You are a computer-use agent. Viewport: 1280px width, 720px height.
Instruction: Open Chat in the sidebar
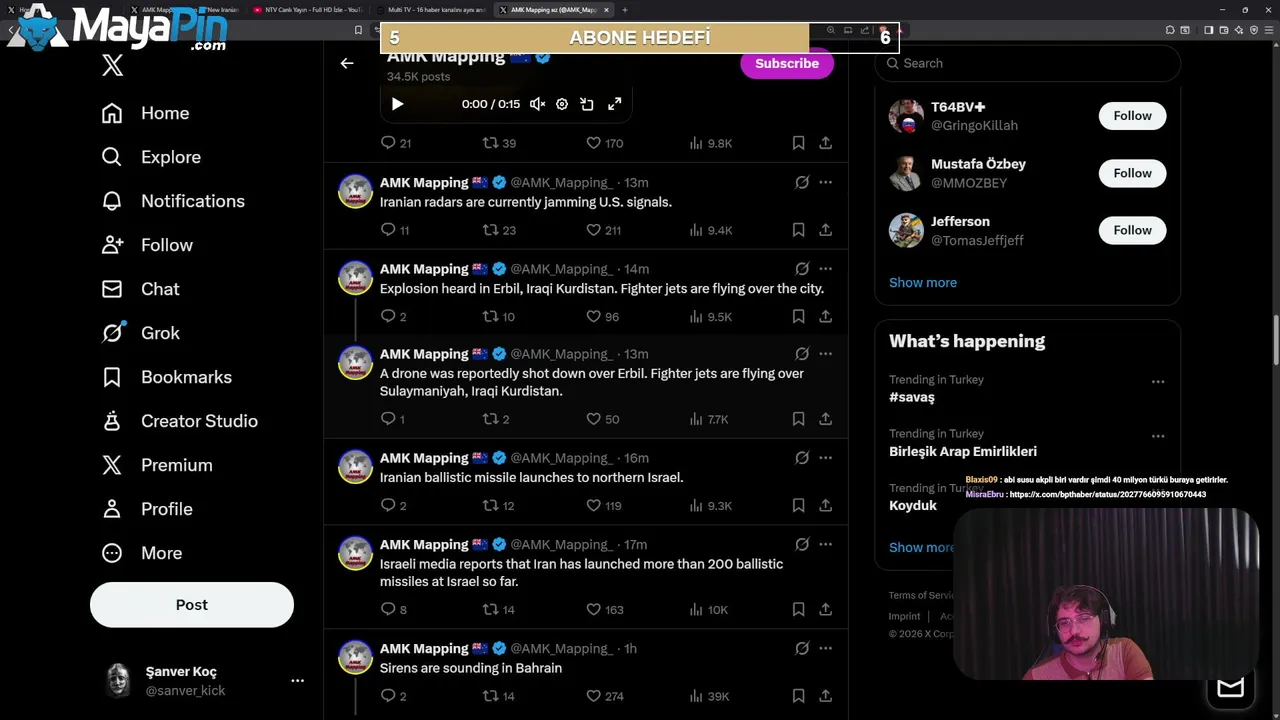(x=140, y=289)
